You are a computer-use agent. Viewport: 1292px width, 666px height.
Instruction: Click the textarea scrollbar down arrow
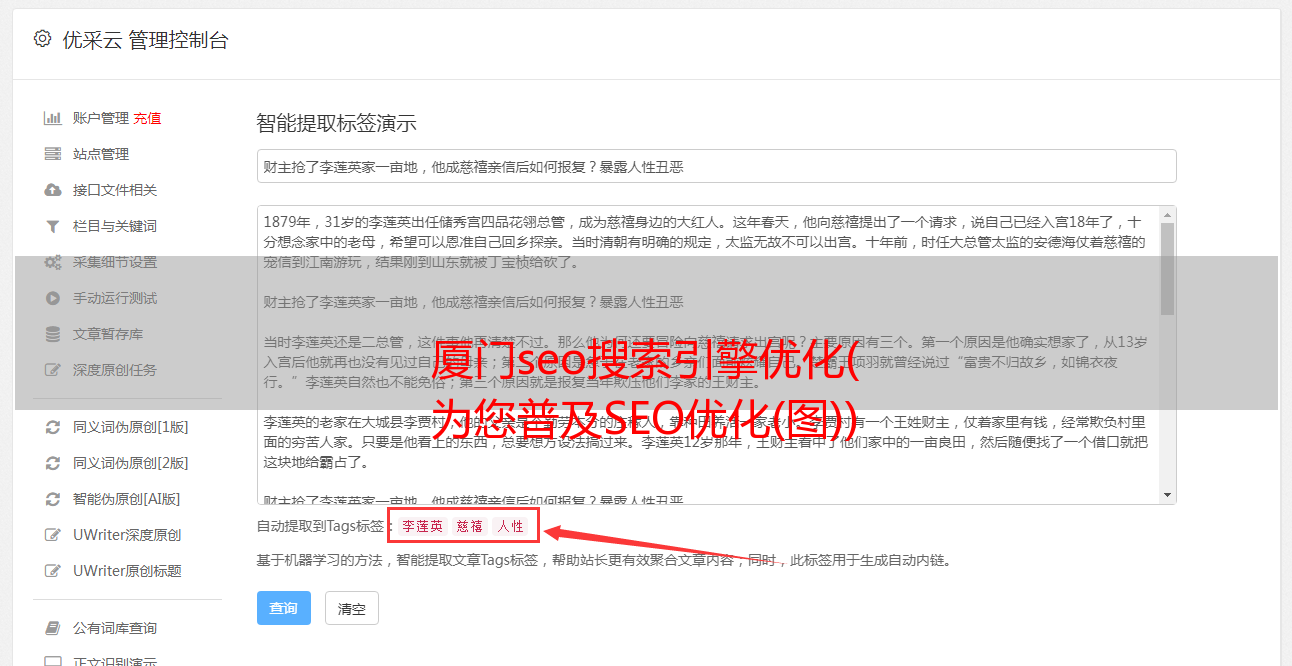click(x=1167, y=495)
